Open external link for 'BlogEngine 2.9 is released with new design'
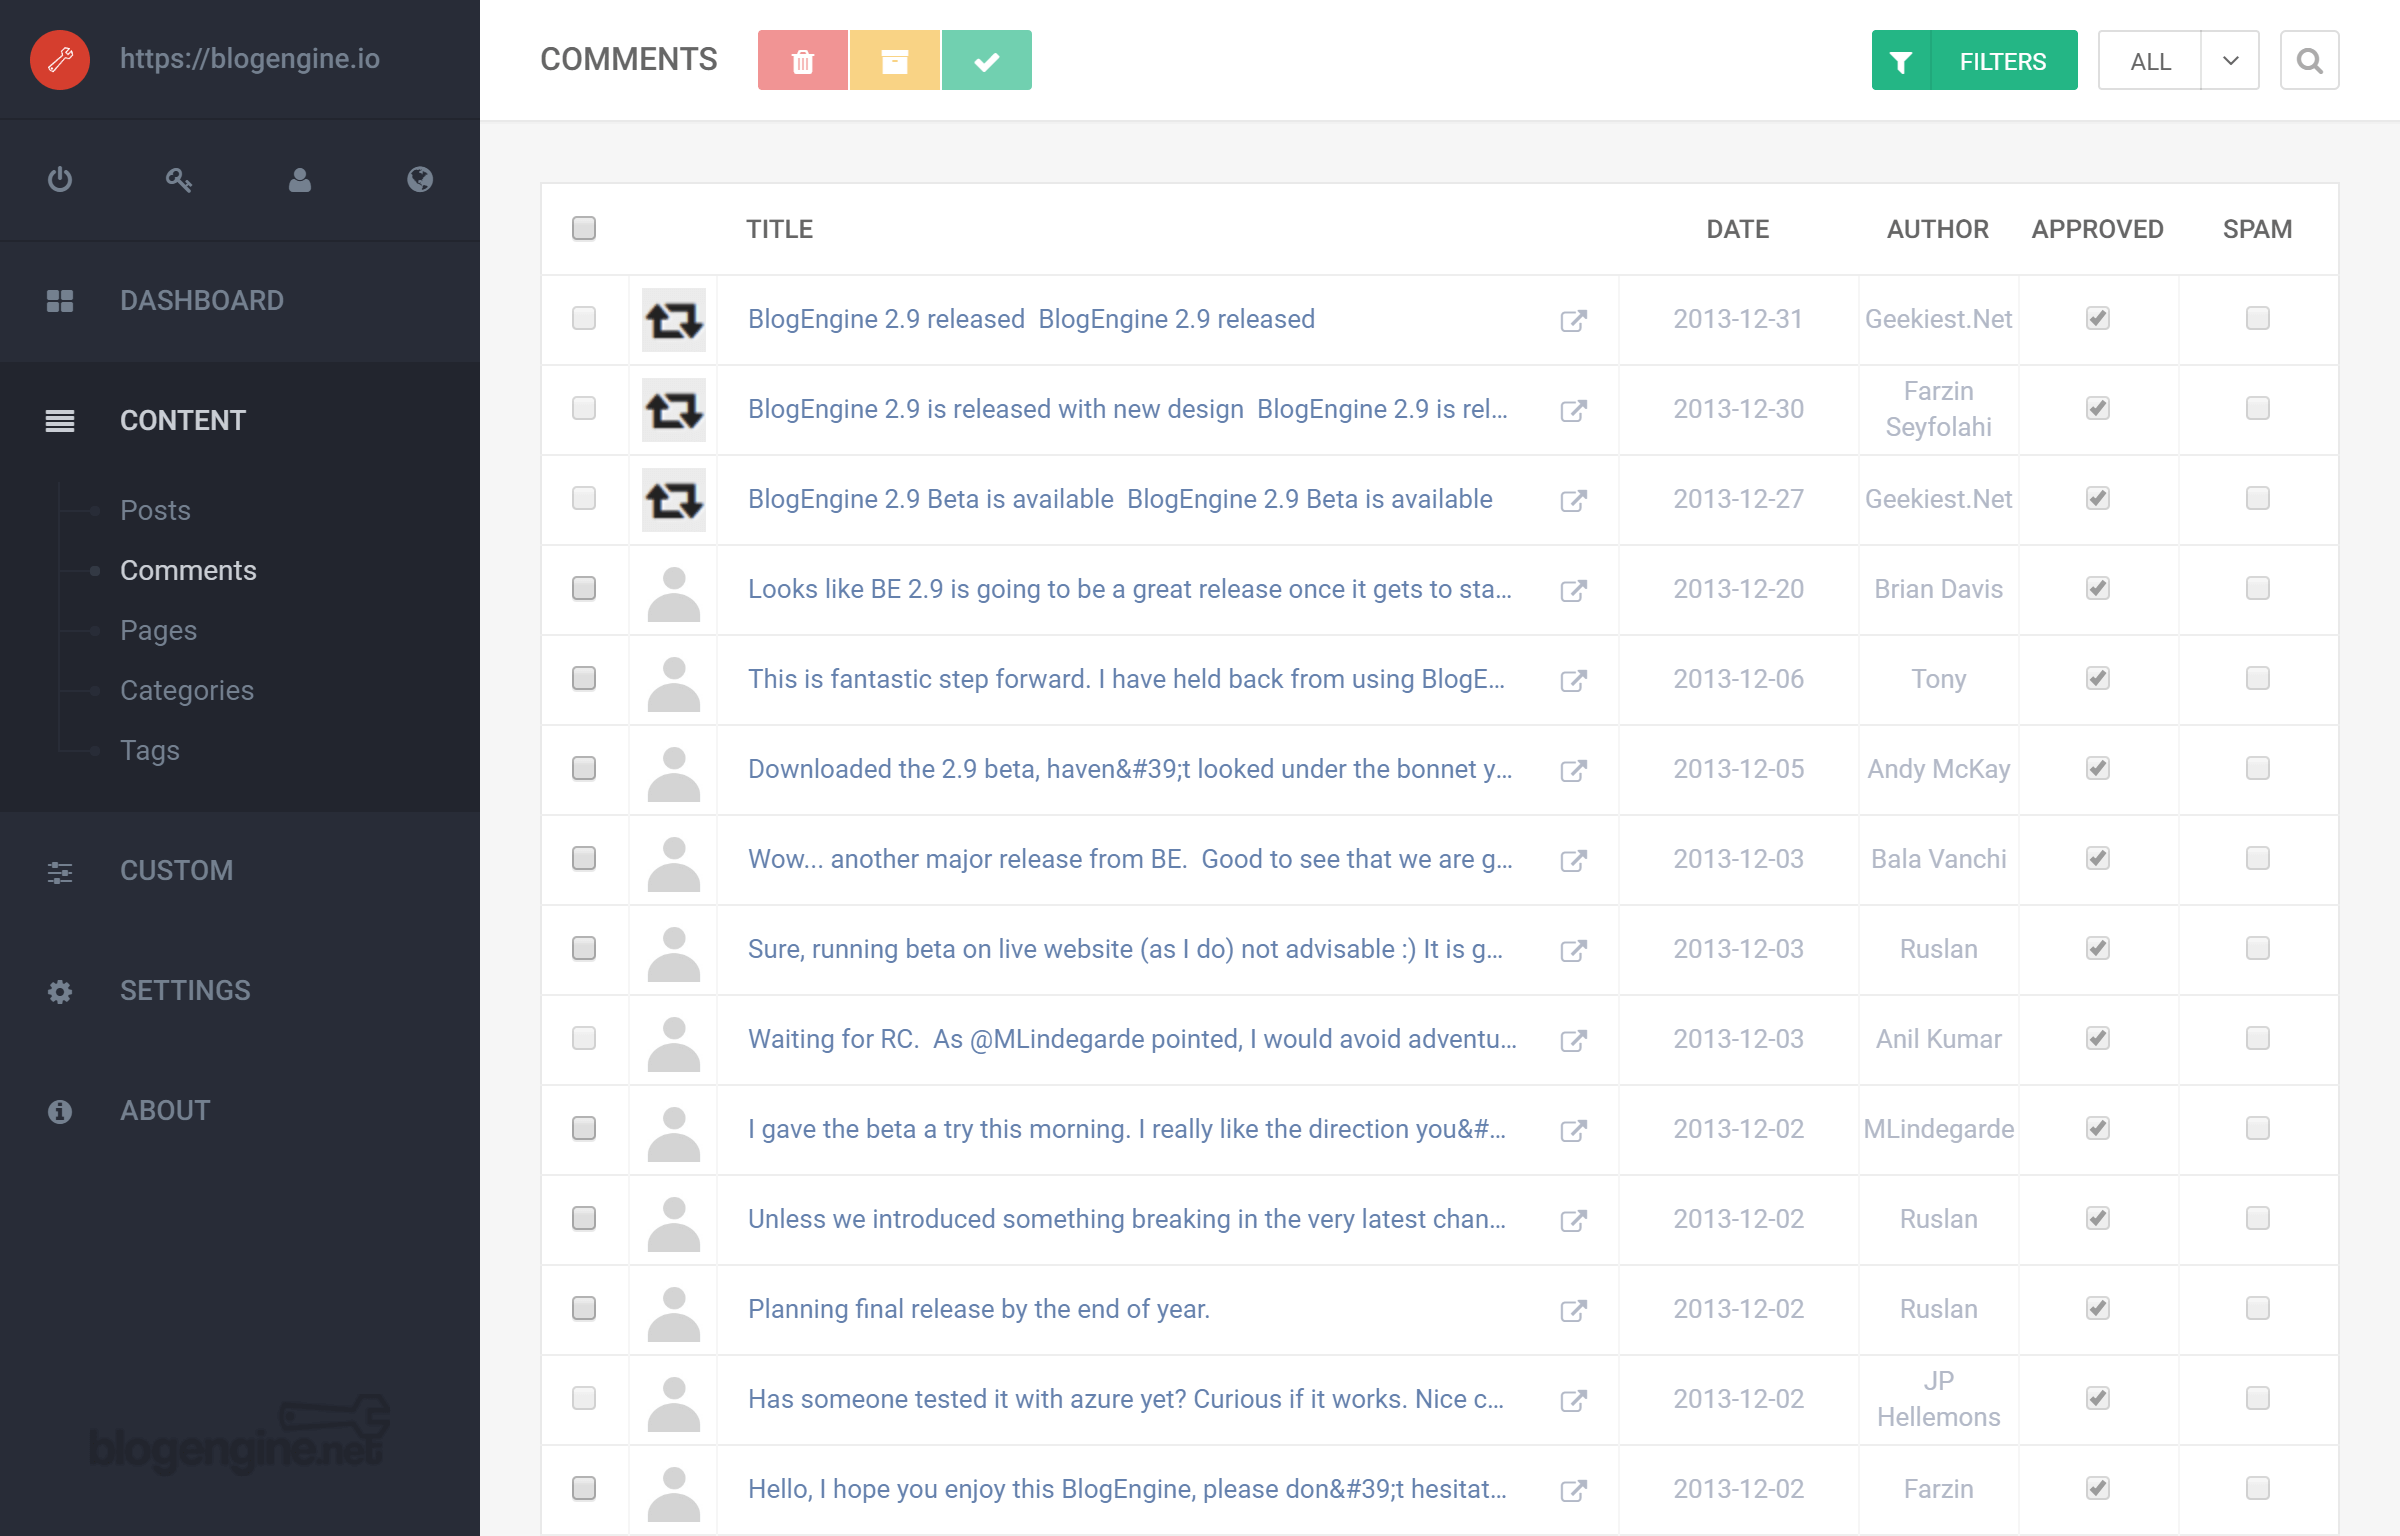This screenshot has width=2400, height=1536. [x=1574, y=410]
